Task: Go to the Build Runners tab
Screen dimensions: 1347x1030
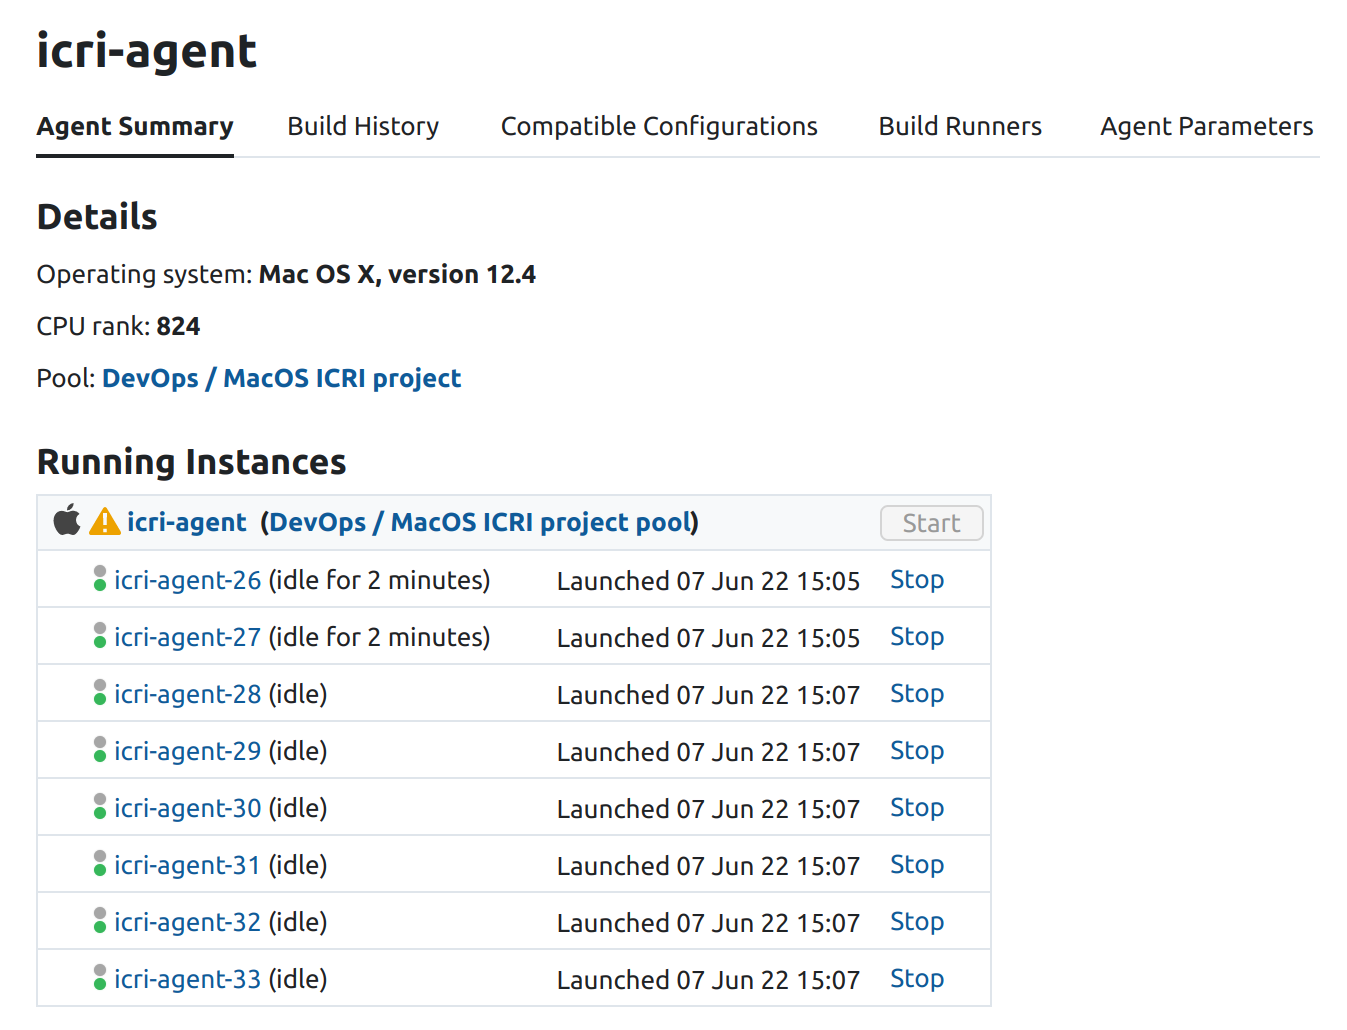Action: tap(960, 127)
